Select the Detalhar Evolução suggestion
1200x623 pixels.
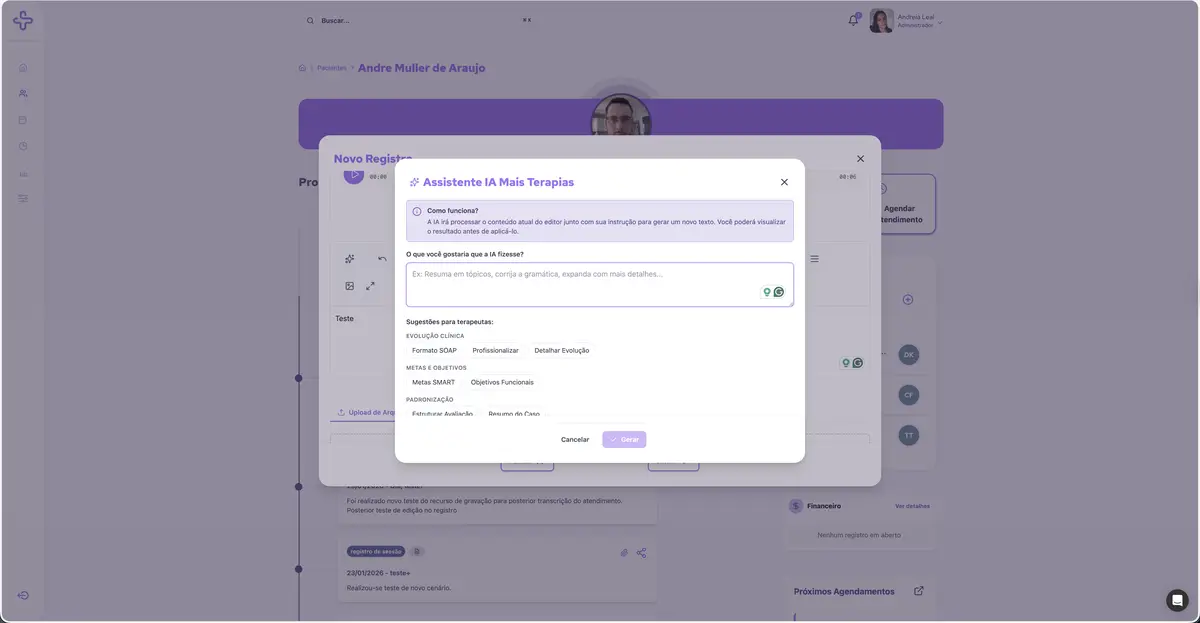562,351
